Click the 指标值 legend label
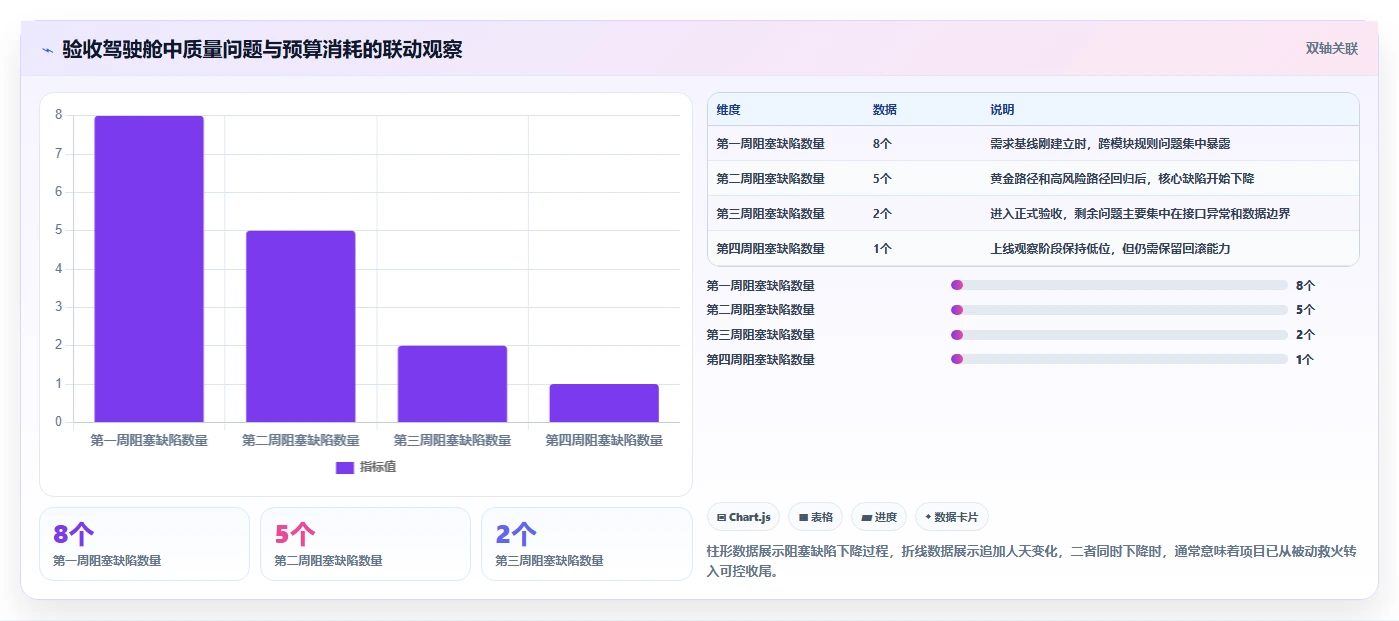This screenshot has height=621, width=1399. point(378,467)
